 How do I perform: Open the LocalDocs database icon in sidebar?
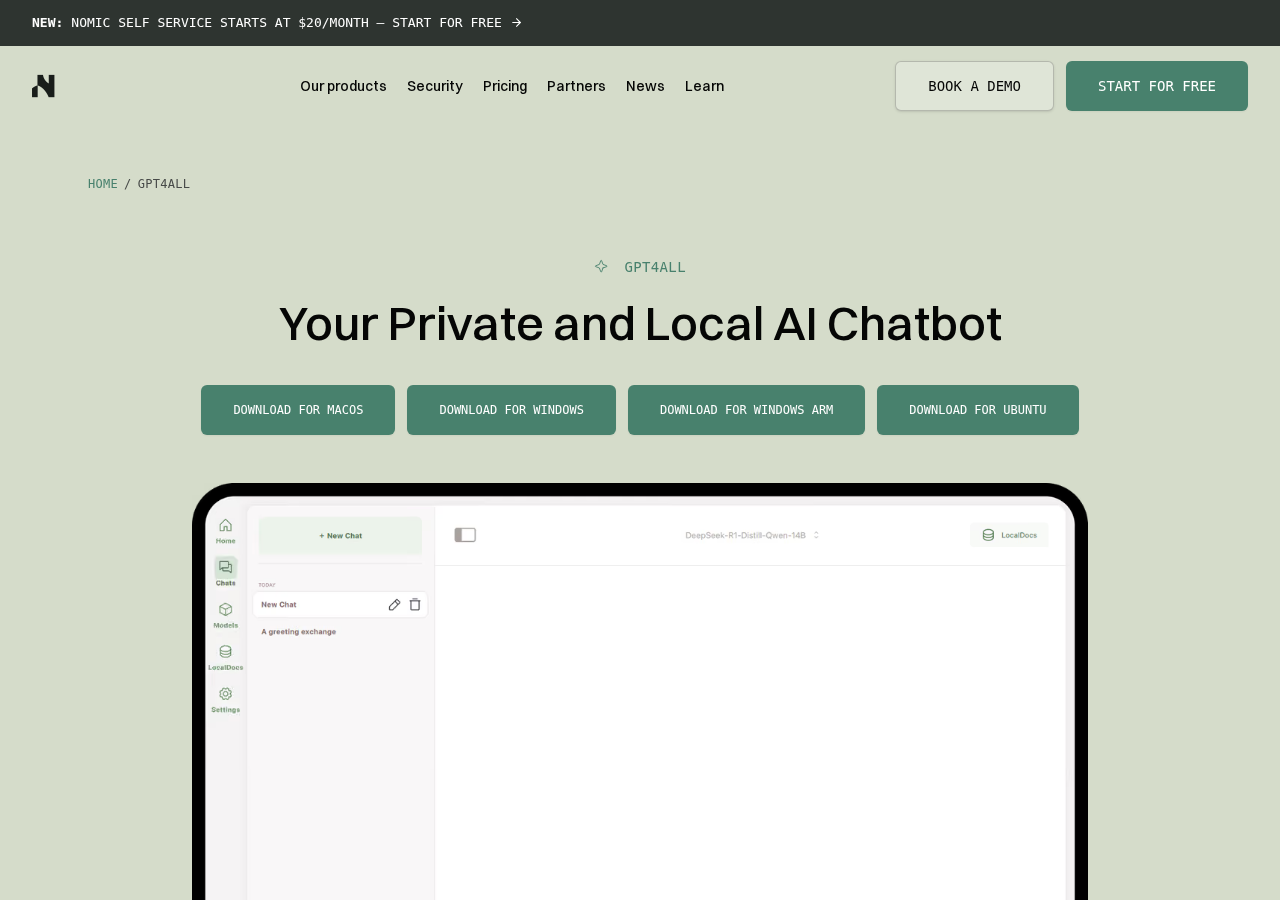pos(225,651)
